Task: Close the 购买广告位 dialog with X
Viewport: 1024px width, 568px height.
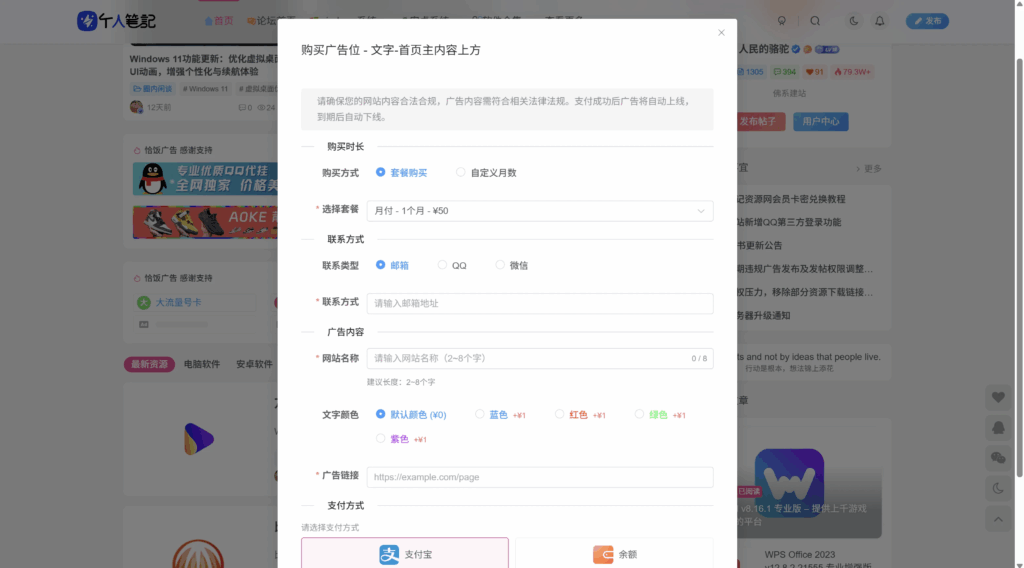Action: click(721, 33)
